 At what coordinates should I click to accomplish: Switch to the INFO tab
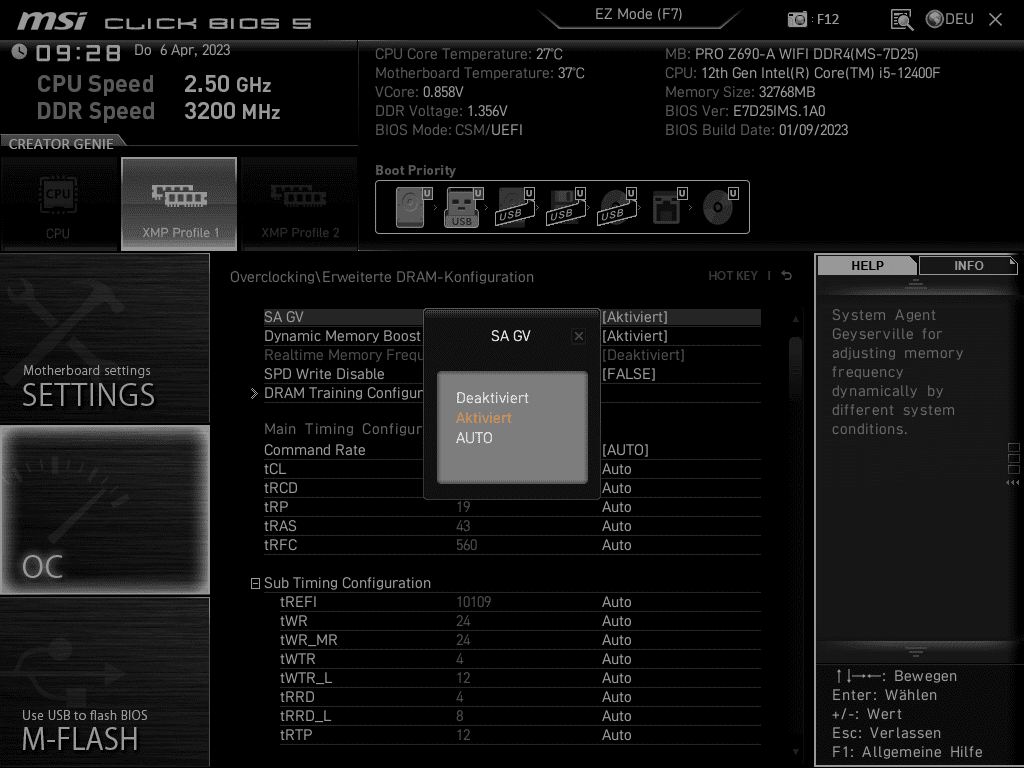[x=968, y=265]
